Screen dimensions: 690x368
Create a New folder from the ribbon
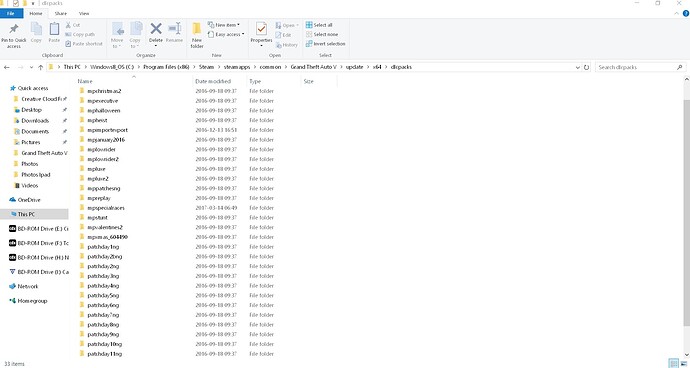(197, 35)
